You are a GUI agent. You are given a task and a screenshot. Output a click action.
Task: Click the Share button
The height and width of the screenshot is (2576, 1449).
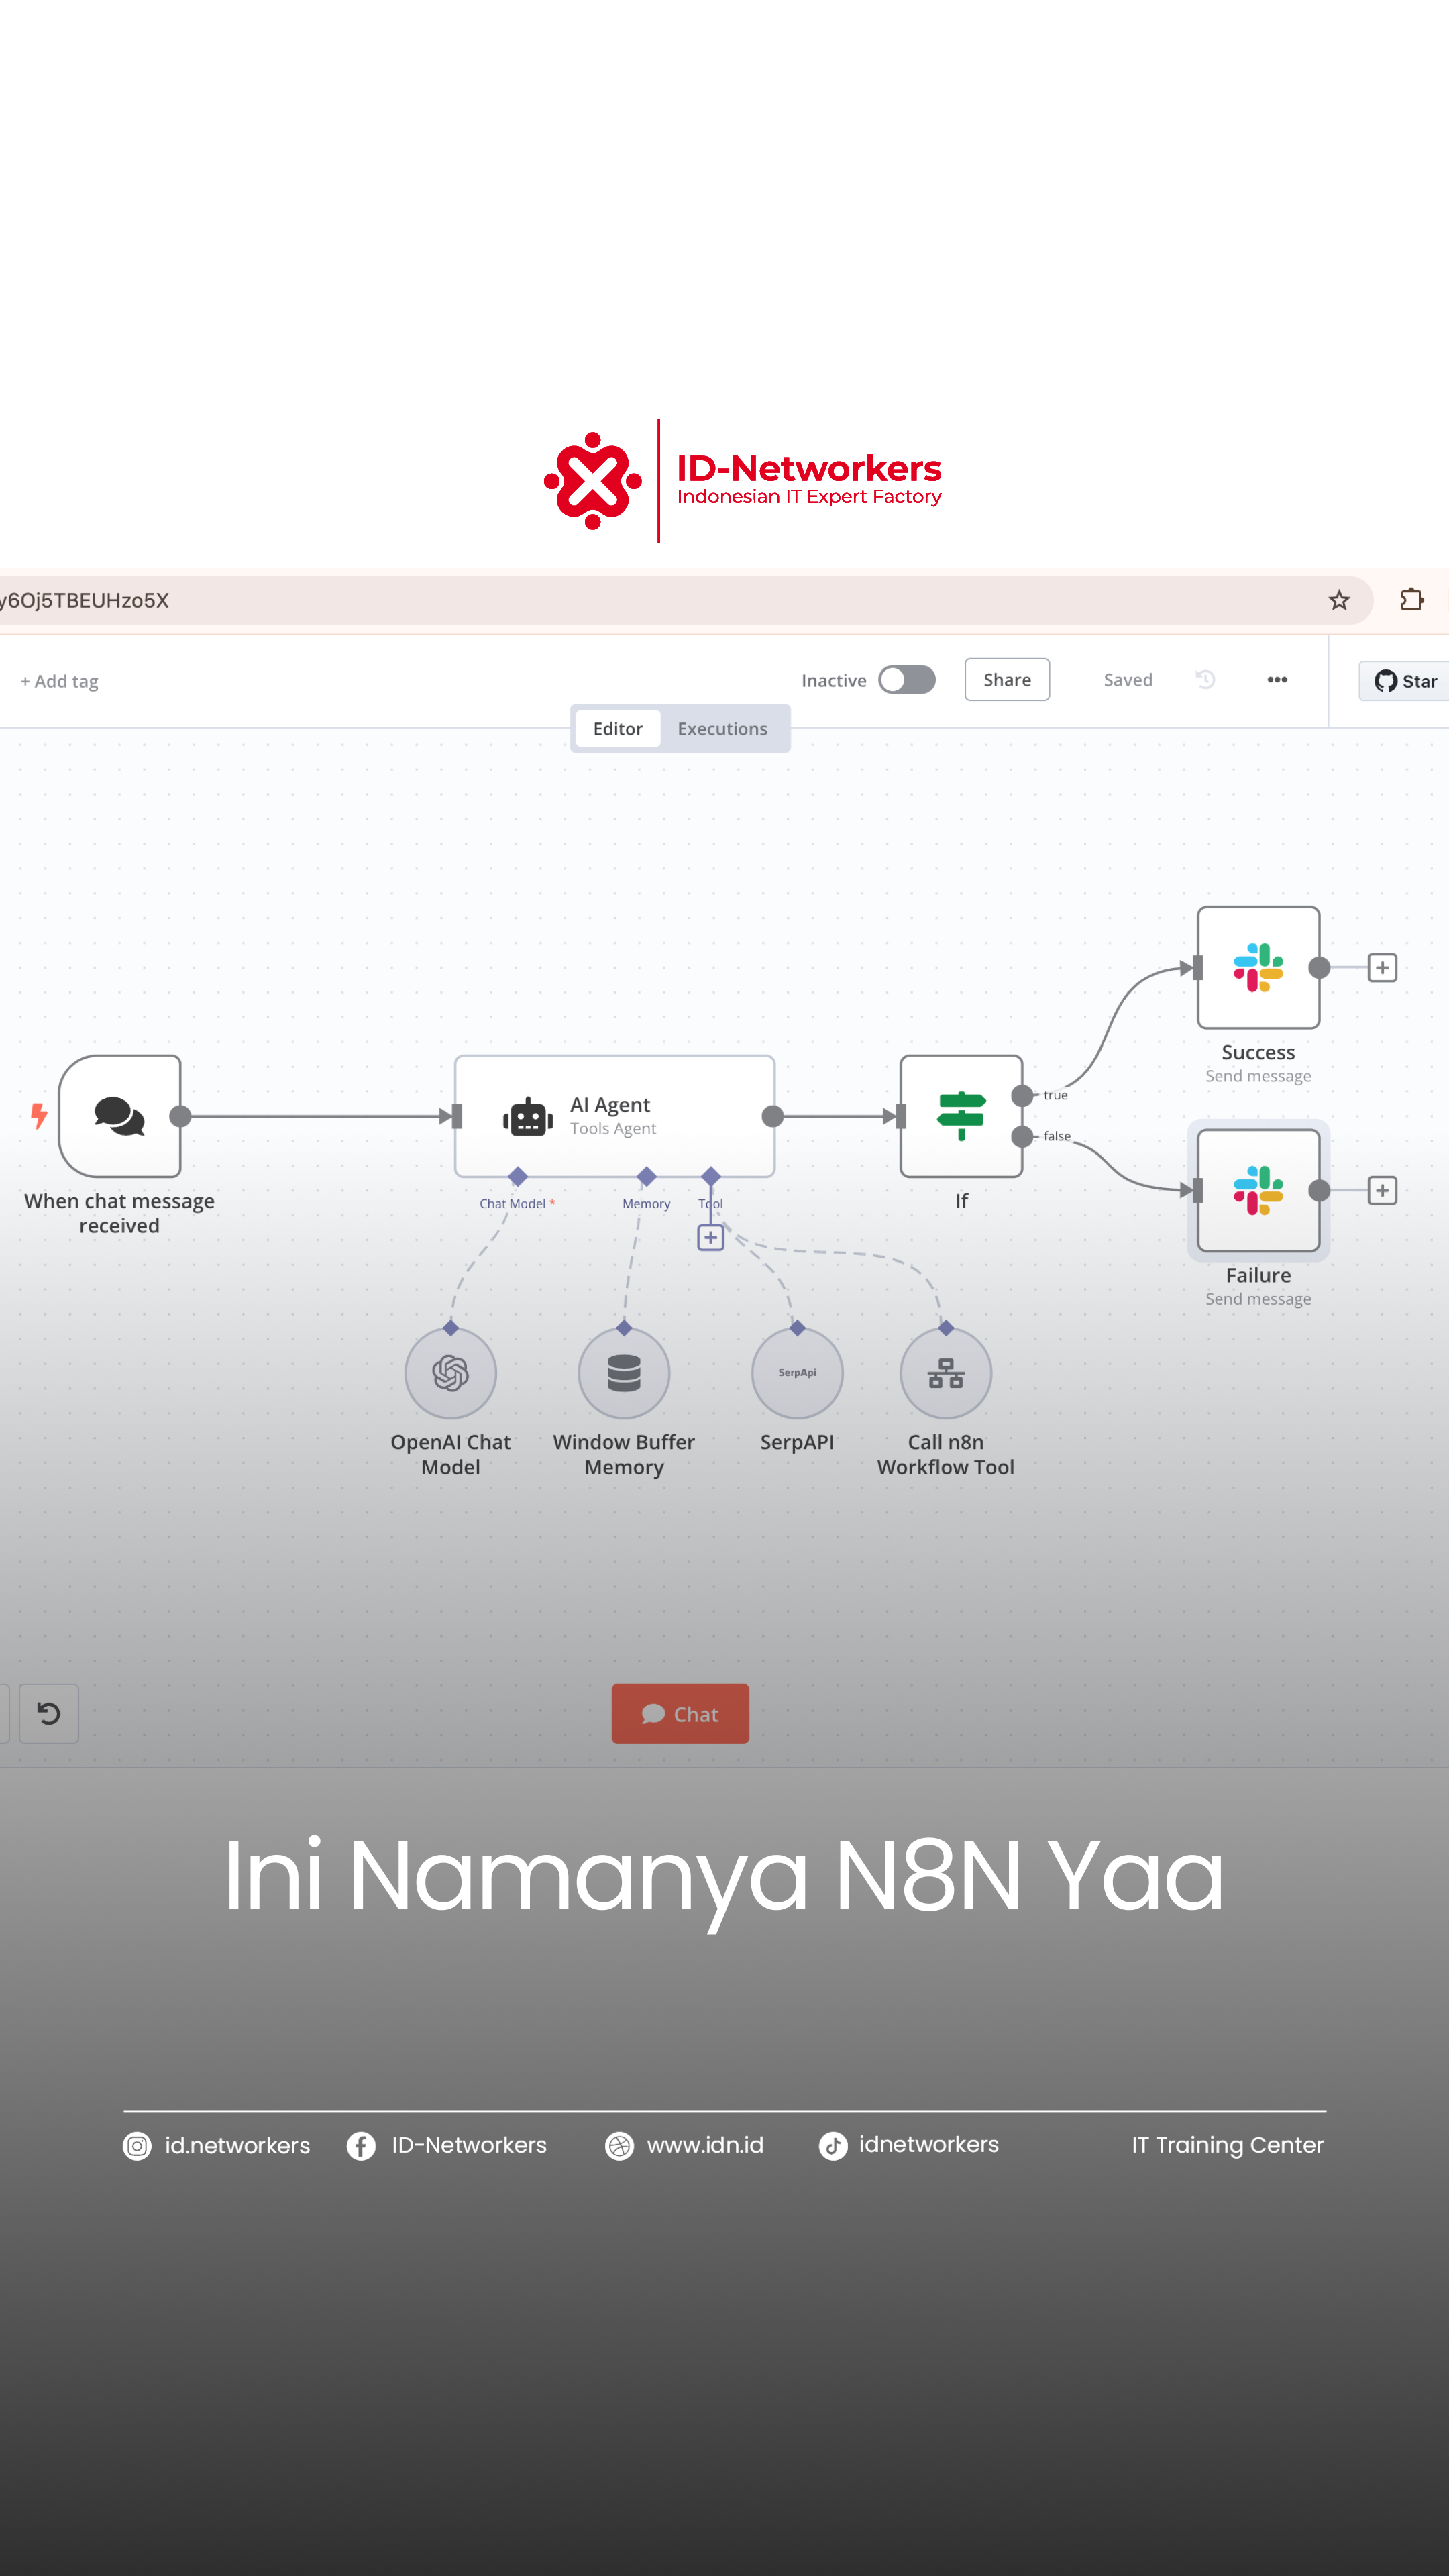[x=1007, y=680]
